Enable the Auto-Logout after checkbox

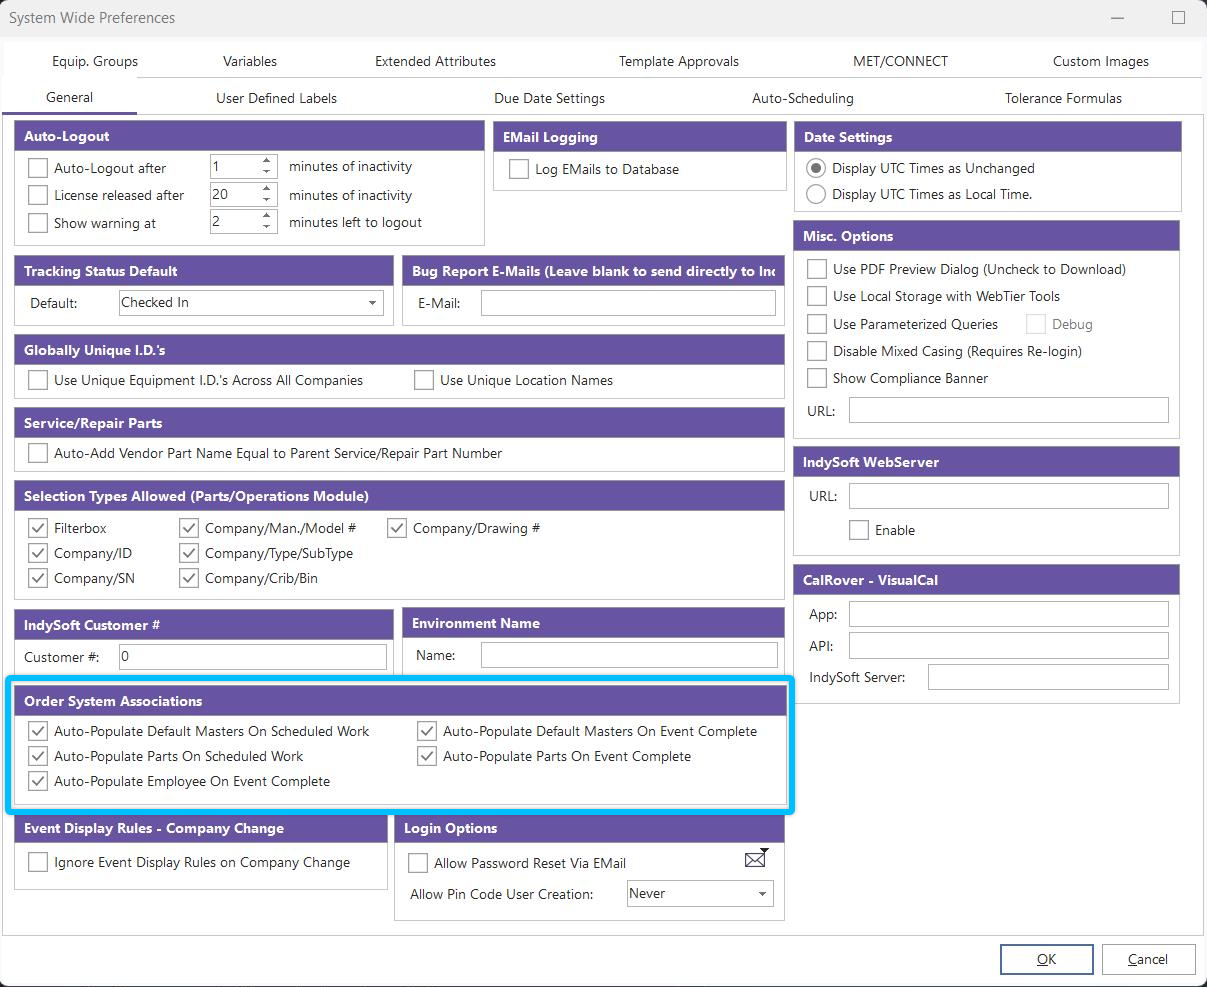pos(38,168)
